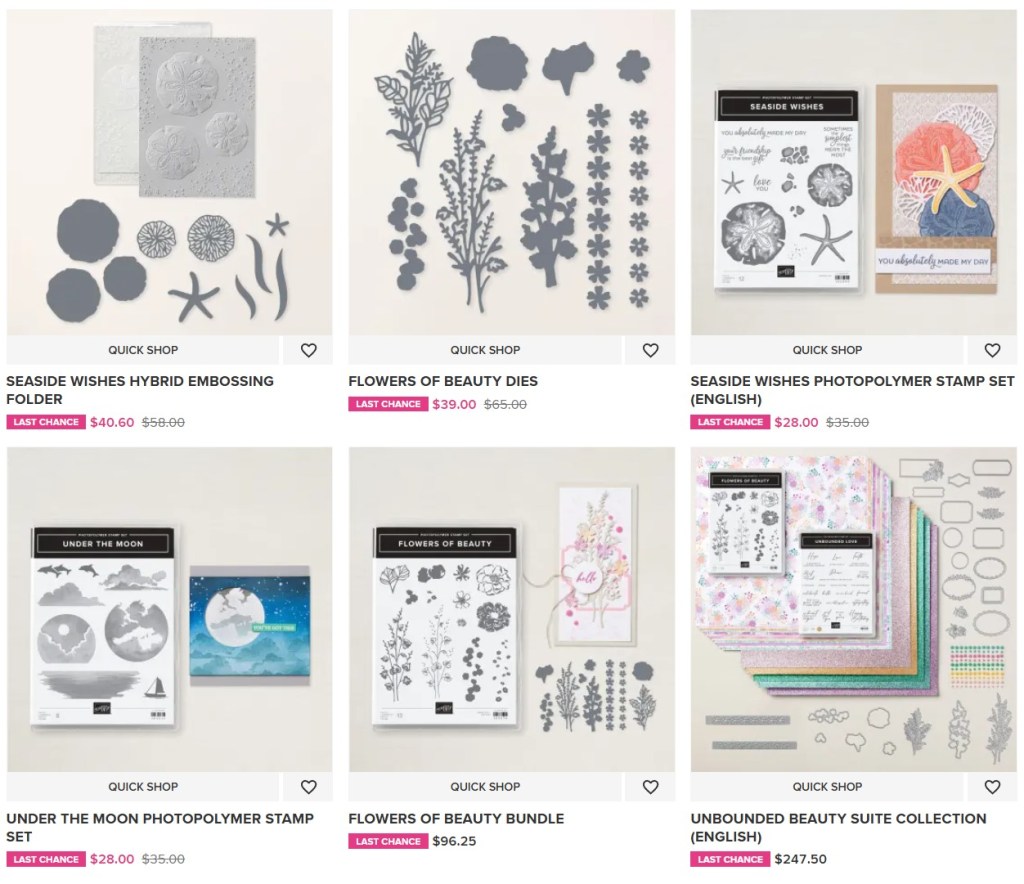Quick Shop Flowers of Beauty Dies
This screenshot has height=884, width=1024.
point(485,350)
